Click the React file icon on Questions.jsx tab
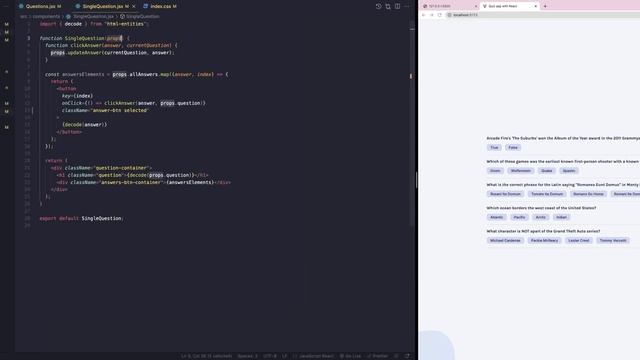The image size is (640, 360). coord(21,7)
